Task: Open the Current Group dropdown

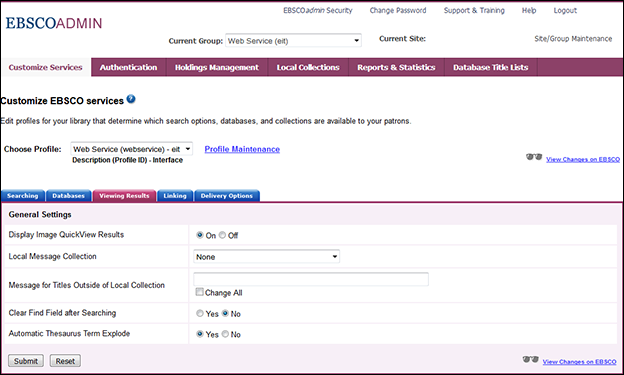Action: 293,41
